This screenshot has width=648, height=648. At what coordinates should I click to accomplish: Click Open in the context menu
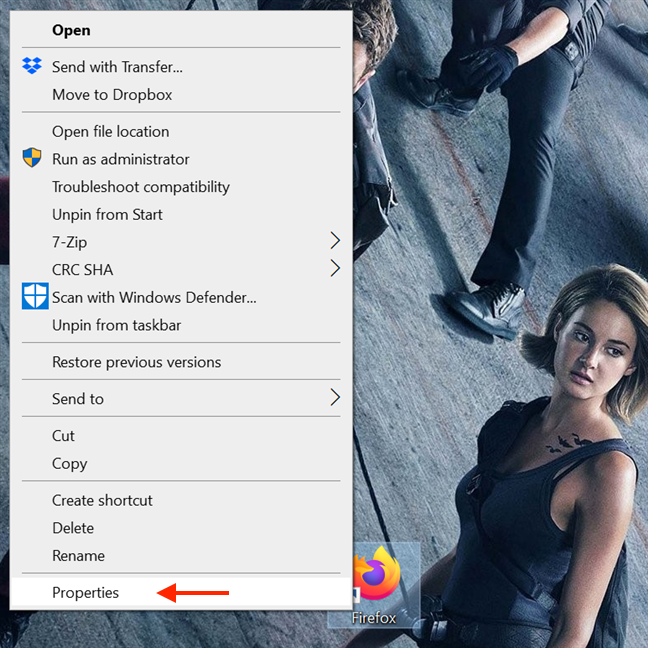tap(181, 30)
